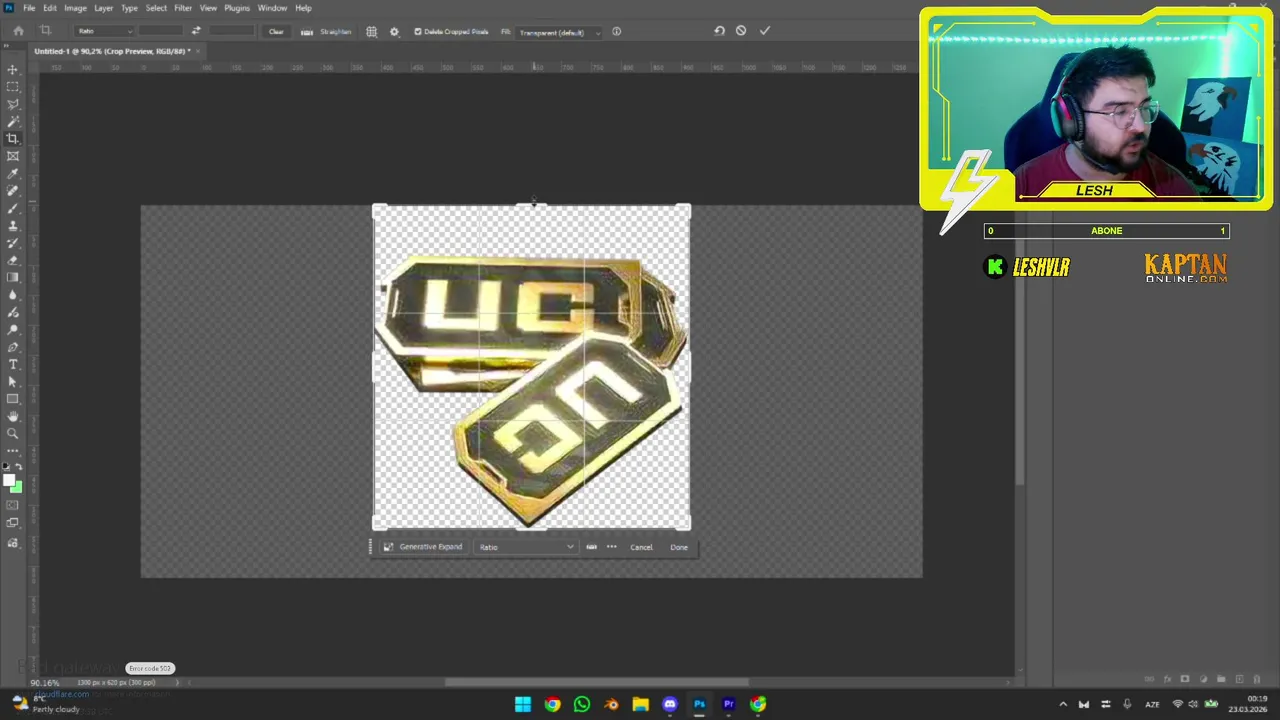Select the History Brush tool
Screen dimensions: 1280x720
(x=13, y=243)
